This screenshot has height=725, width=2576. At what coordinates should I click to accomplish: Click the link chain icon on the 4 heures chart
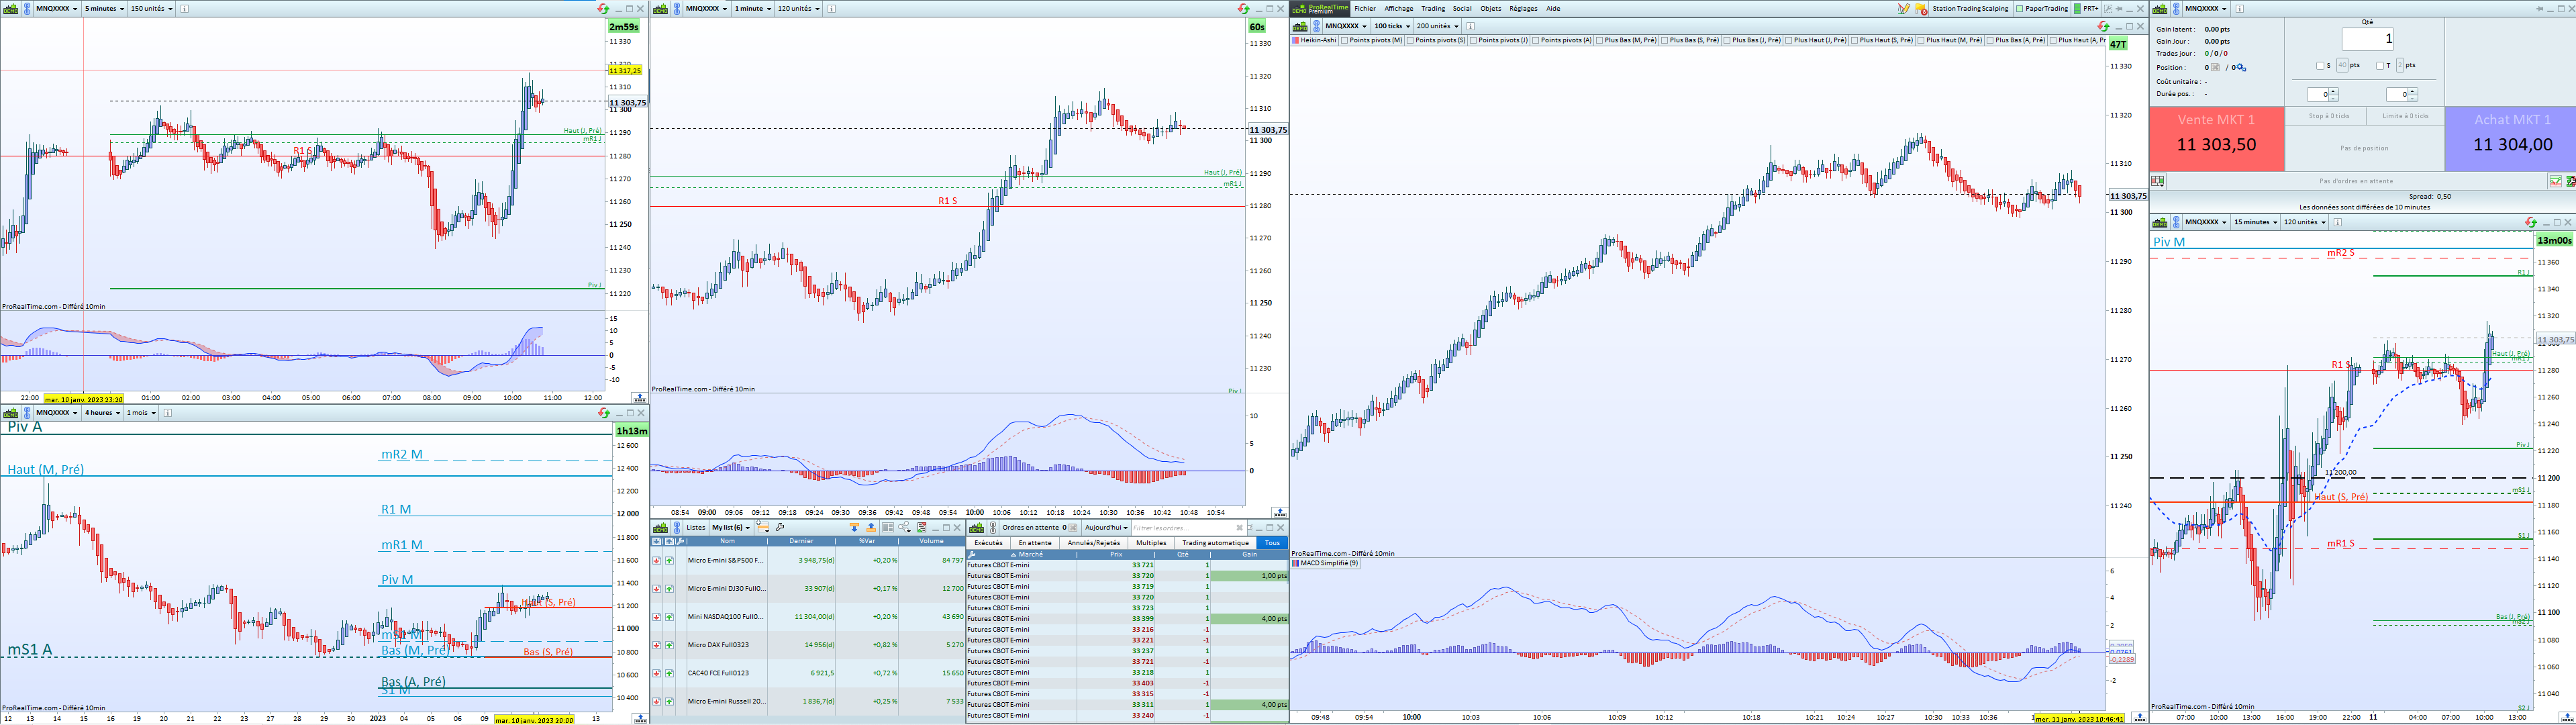(27, 413)
